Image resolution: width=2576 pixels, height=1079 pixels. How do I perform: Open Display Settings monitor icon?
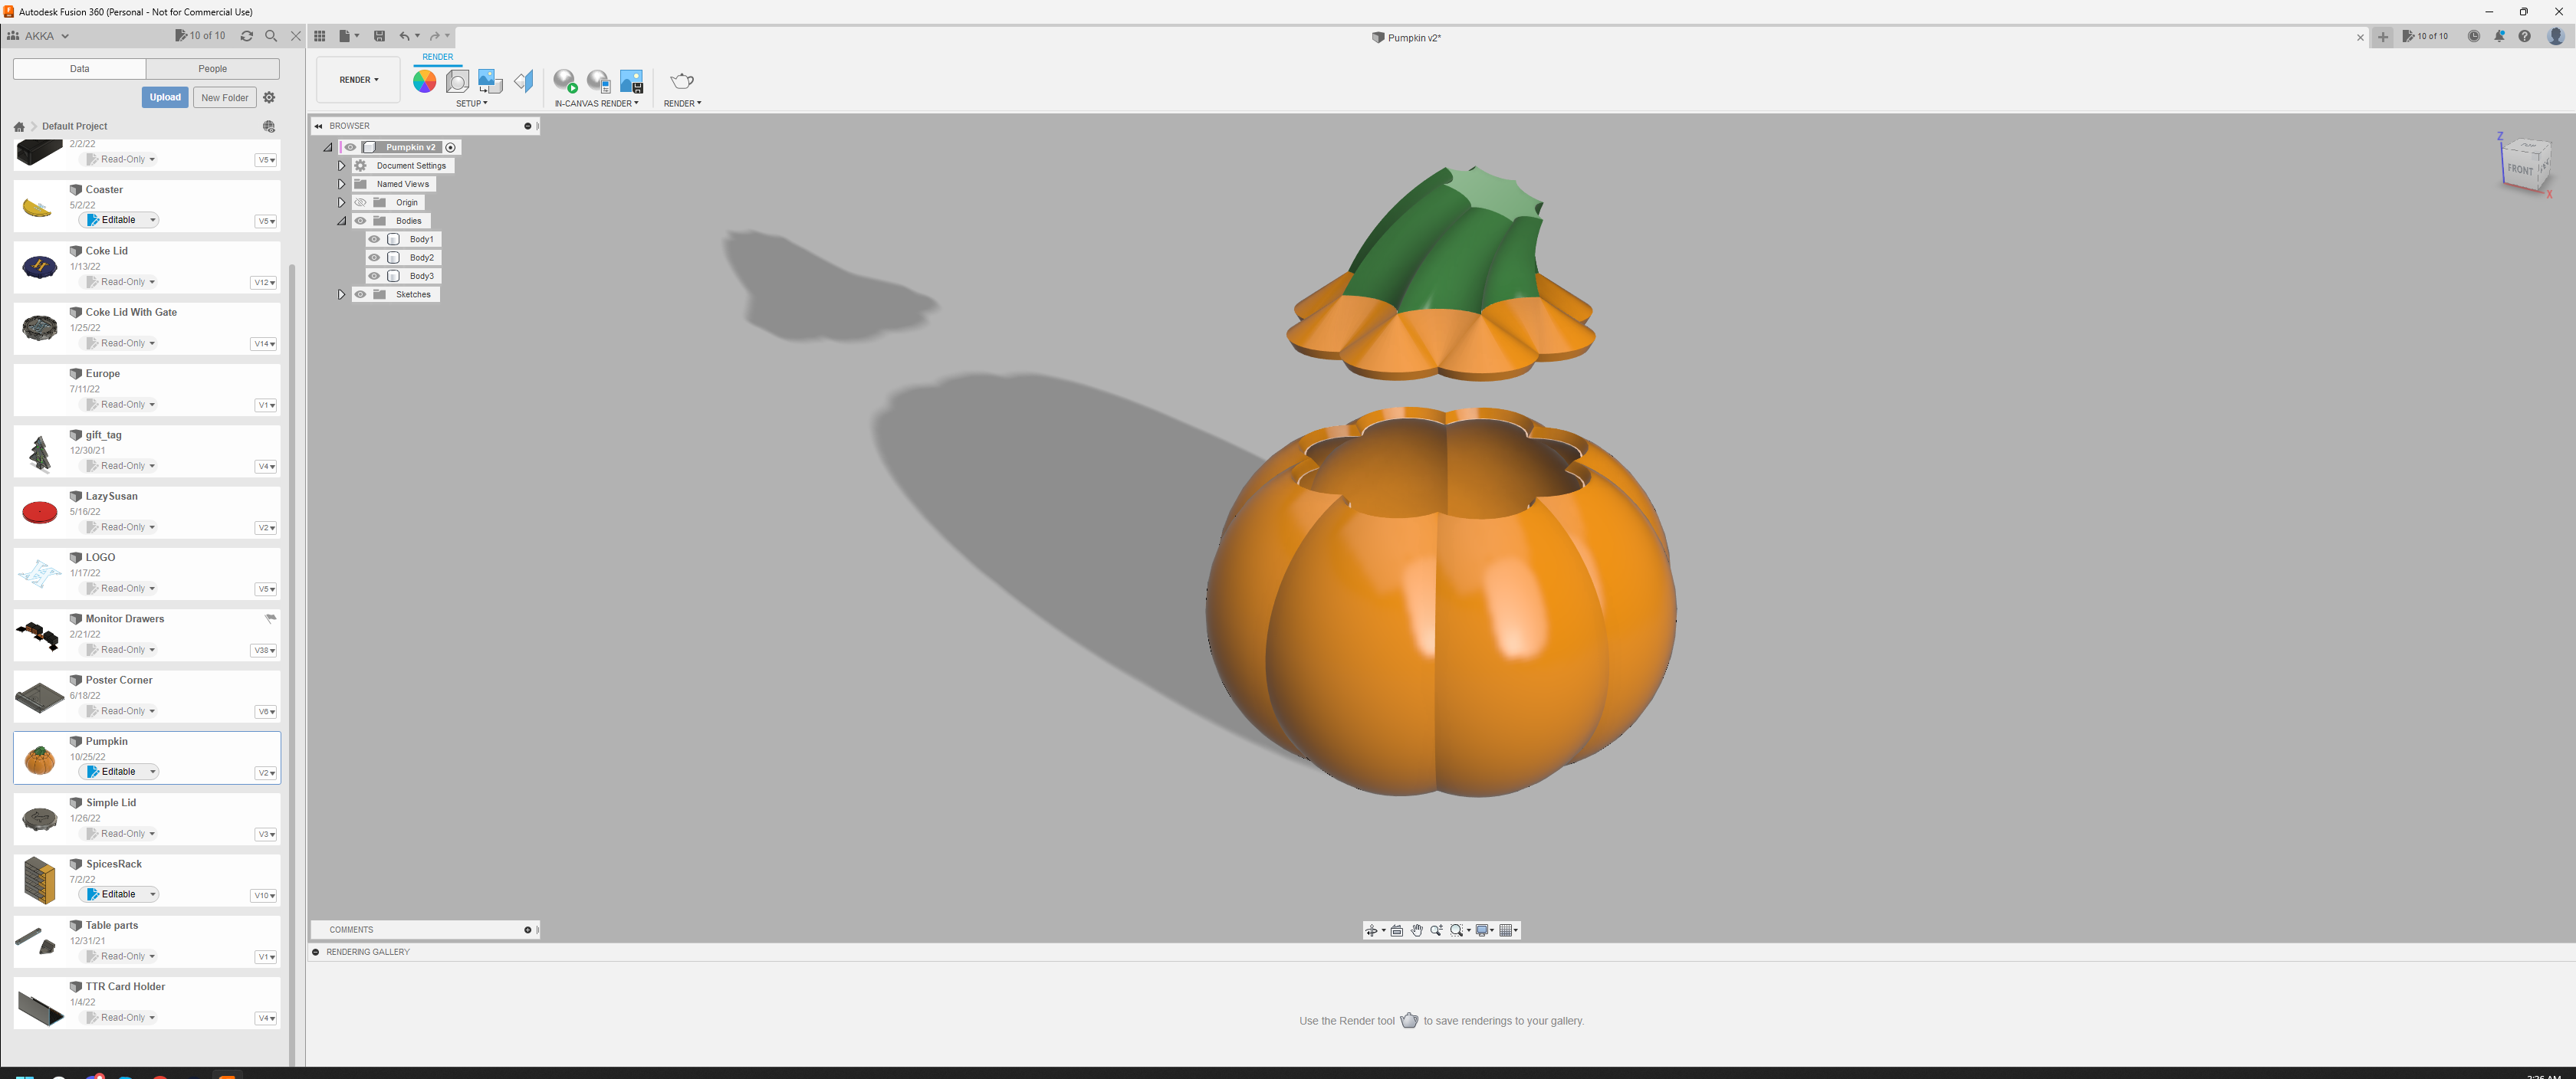point(1483,931)
